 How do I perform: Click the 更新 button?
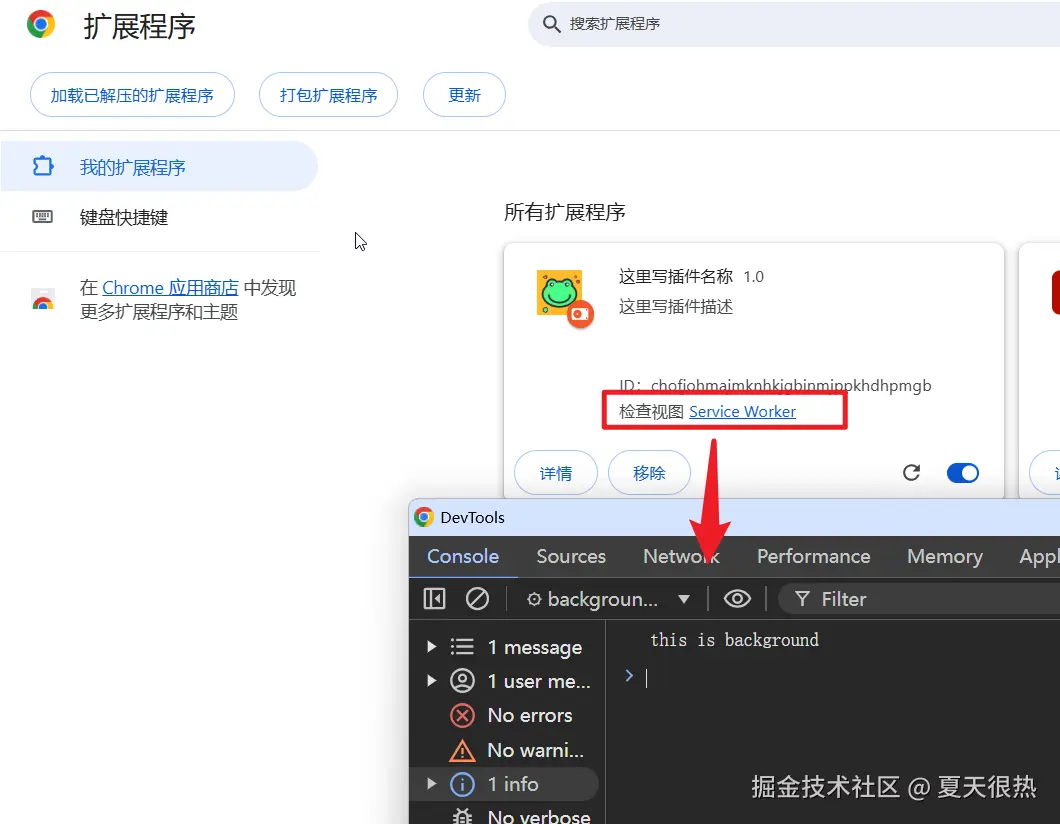point(464,95)
